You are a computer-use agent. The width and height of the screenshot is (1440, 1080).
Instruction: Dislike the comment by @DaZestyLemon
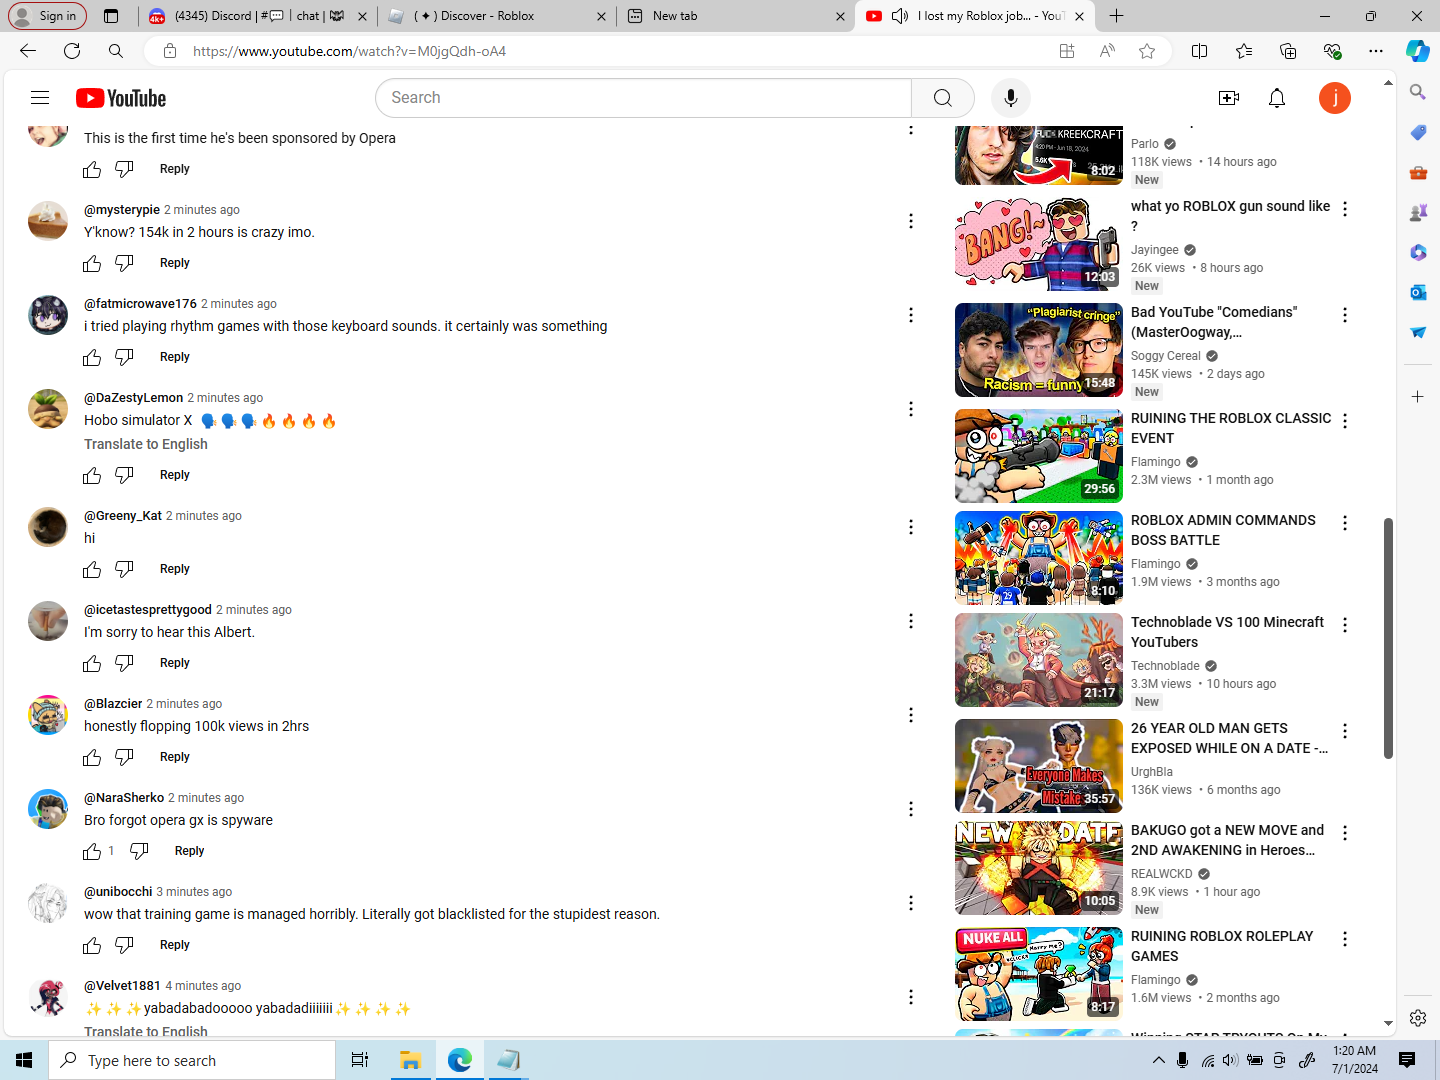pos(124,475)
